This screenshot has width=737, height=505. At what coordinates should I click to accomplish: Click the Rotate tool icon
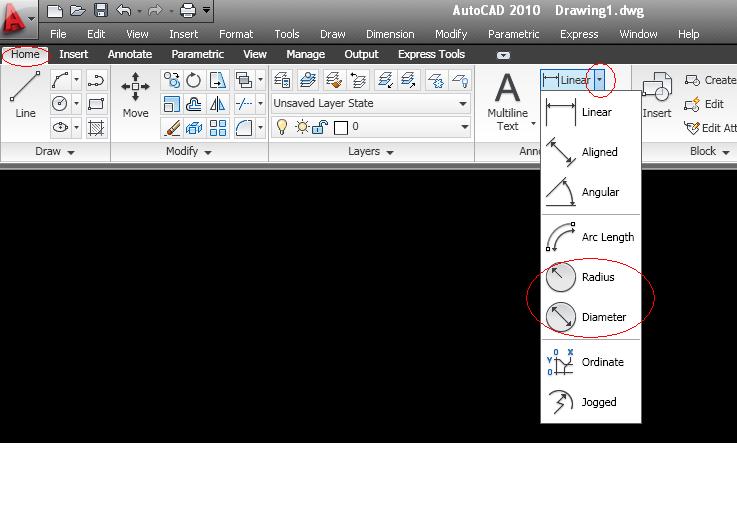[x=194, y=80]
